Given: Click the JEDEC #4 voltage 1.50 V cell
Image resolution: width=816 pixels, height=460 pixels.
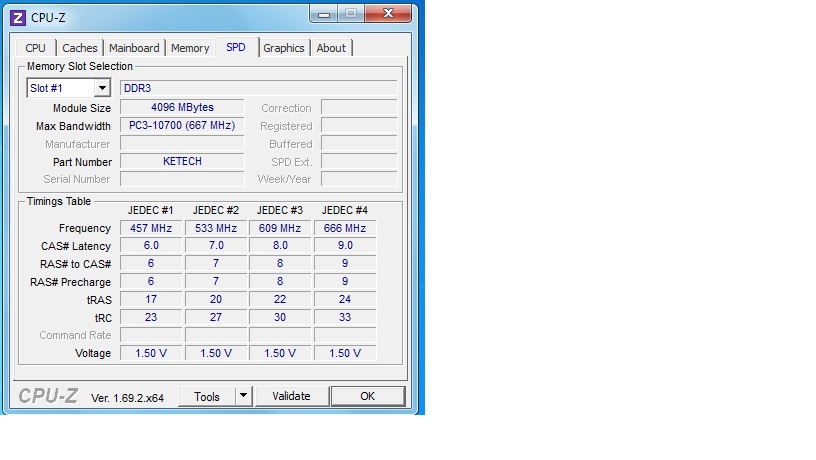Looking at the screenshot, I should pyautogui.click(x=345, y=353).
